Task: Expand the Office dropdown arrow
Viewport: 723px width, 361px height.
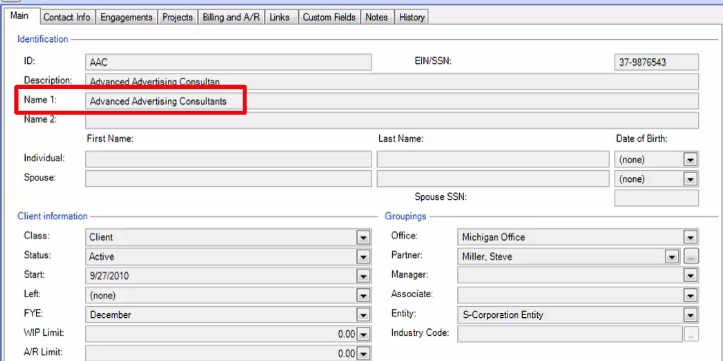Action: point(690,237)
